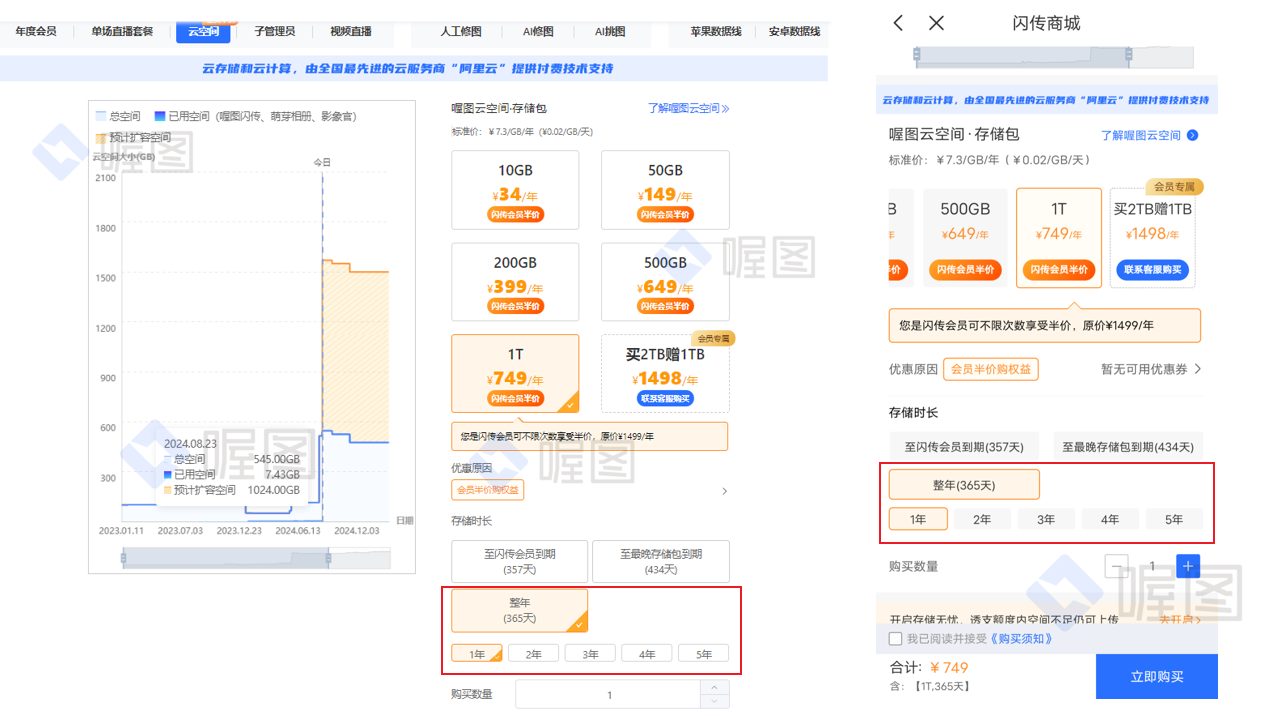Click desktop 了解喔图云空间 link
The width and height of the screenshot is (1265, 716).
coord(688,108)
